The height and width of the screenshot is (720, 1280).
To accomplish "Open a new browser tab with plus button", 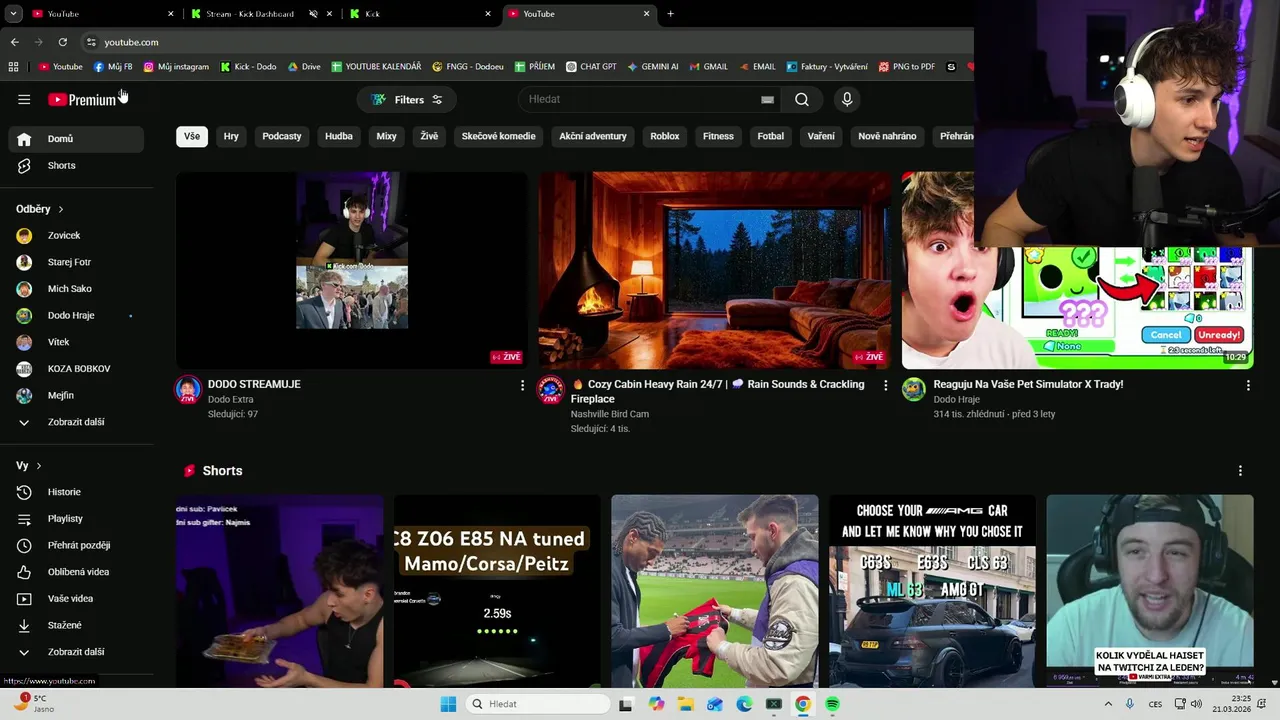I will pyautogui.click(x=670, y=14).
